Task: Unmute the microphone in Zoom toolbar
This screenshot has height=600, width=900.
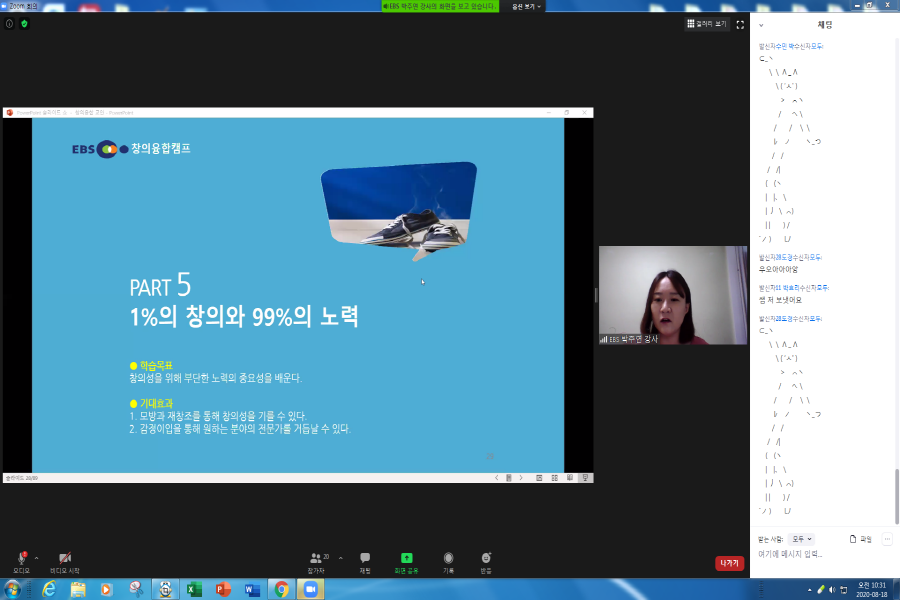Action: click(21, 558)
